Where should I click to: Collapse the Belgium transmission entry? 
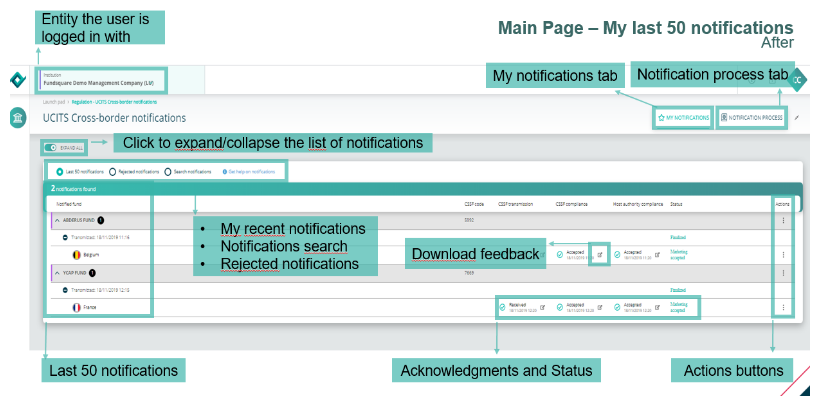point(65,238)
